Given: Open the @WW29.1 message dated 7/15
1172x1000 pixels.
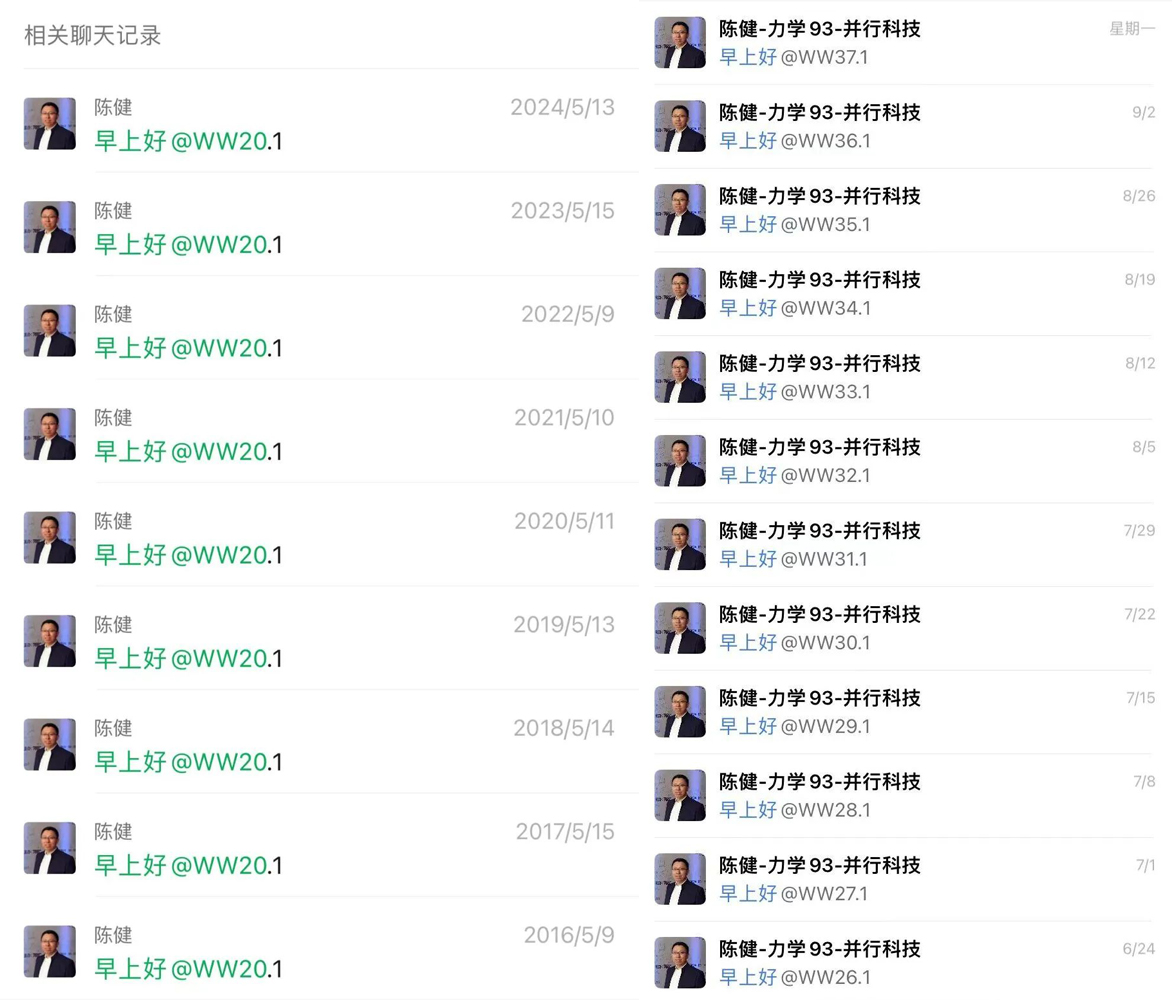Looking at the screenshot, I should coord(904,712).
